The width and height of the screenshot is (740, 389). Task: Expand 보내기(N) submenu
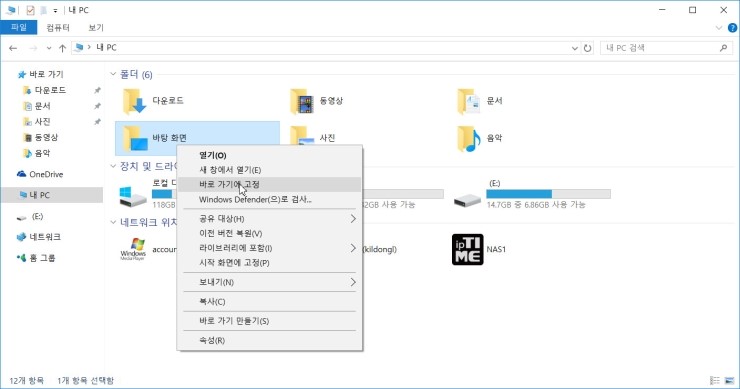pos(269,282)
